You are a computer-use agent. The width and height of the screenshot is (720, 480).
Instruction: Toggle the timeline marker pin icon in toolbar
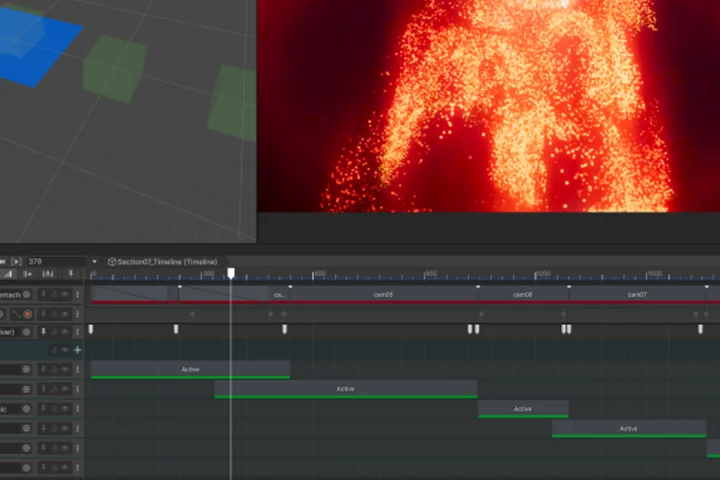pos(71,274)
